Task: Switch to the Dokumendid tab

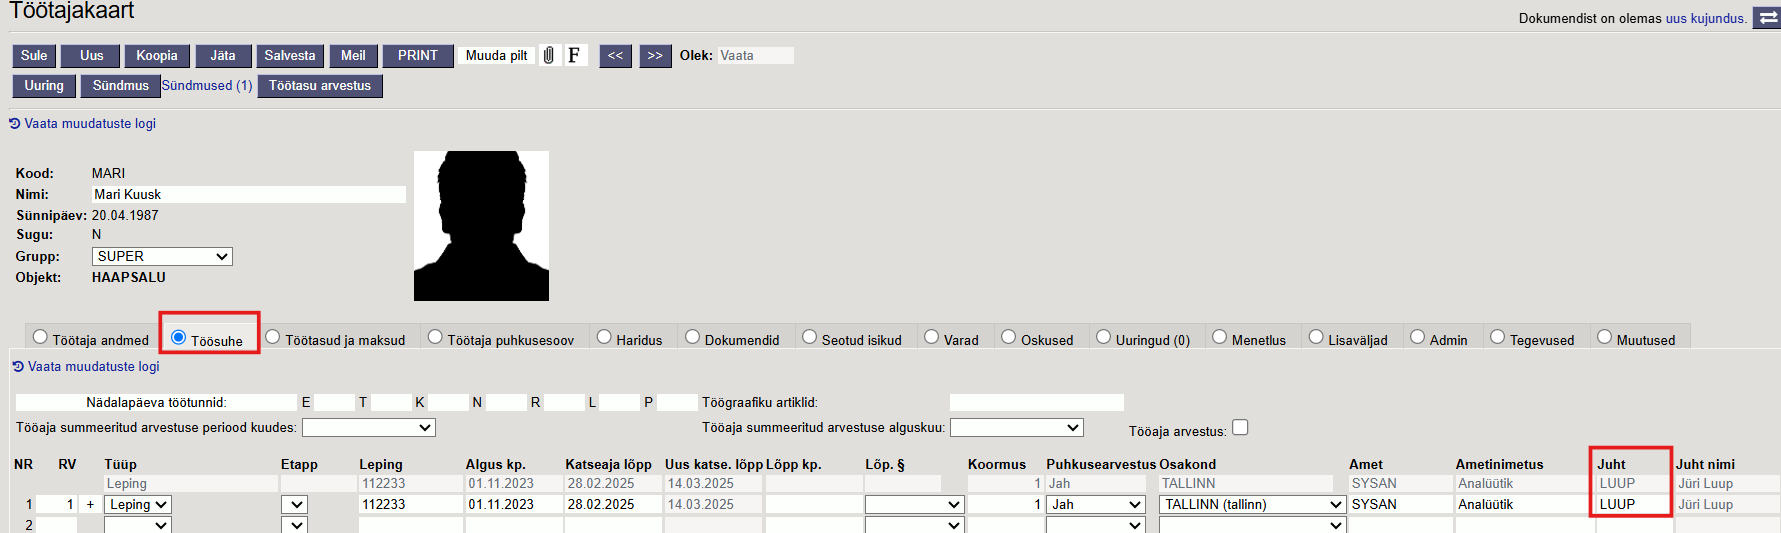Action: [x=692, y=337]
